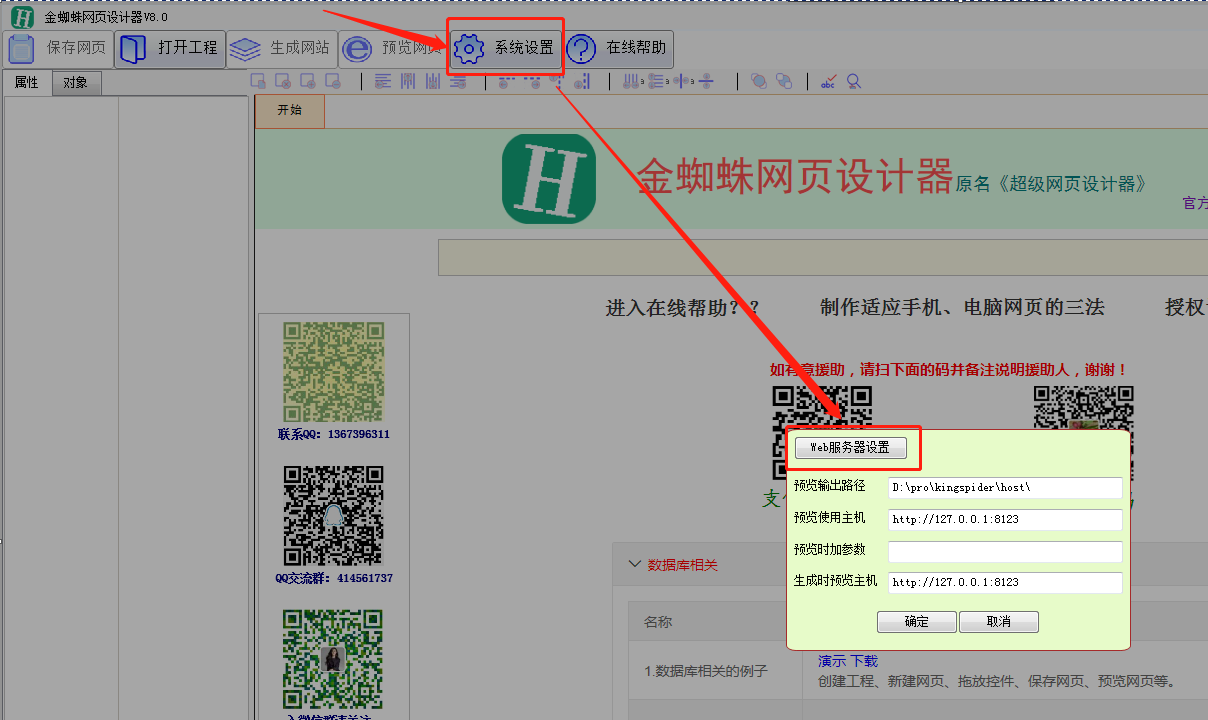Click the green H application logo in the title bar

click(x=21, y=16)
